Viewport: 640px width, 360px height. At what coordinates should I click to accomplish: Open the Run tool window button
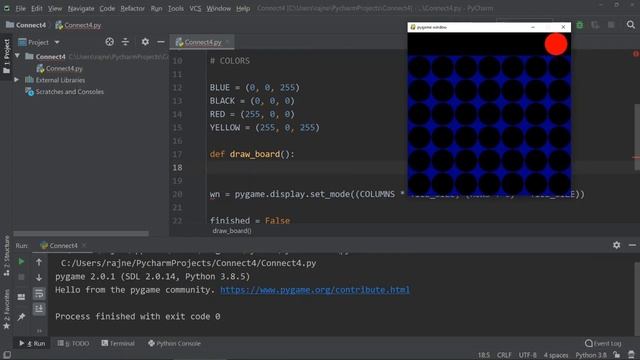click(32, 343)
